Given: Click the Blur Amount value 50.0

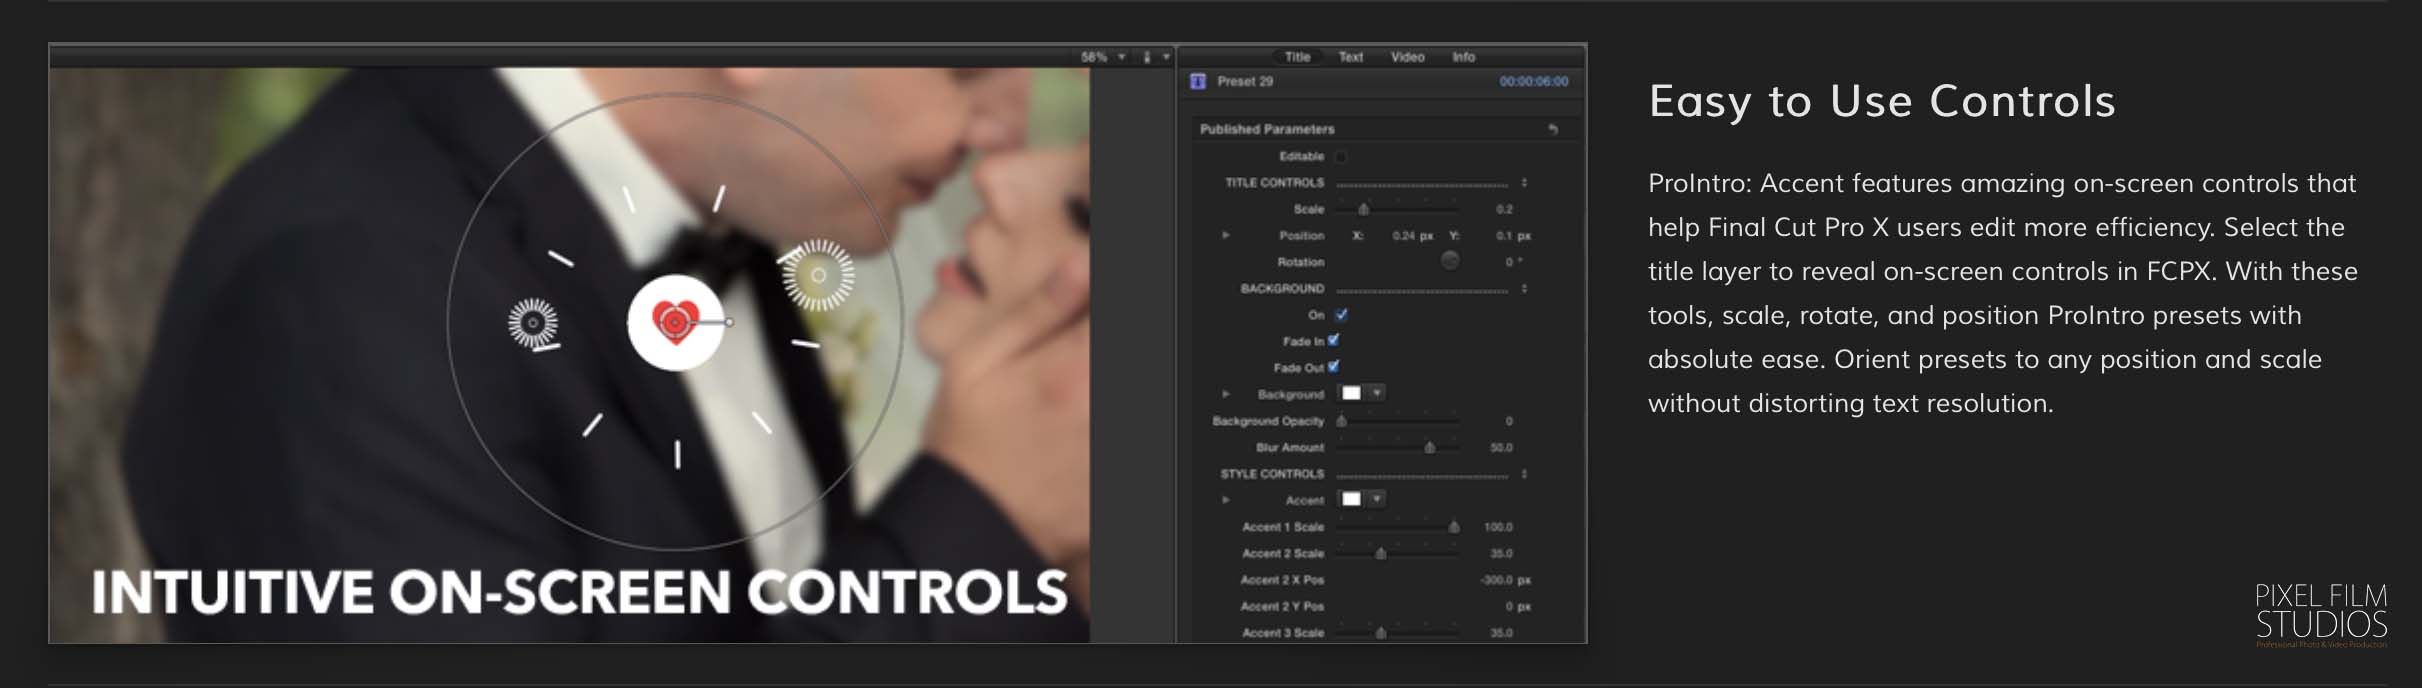Looking at the screenshot, I should click(x=1501, y=447).
